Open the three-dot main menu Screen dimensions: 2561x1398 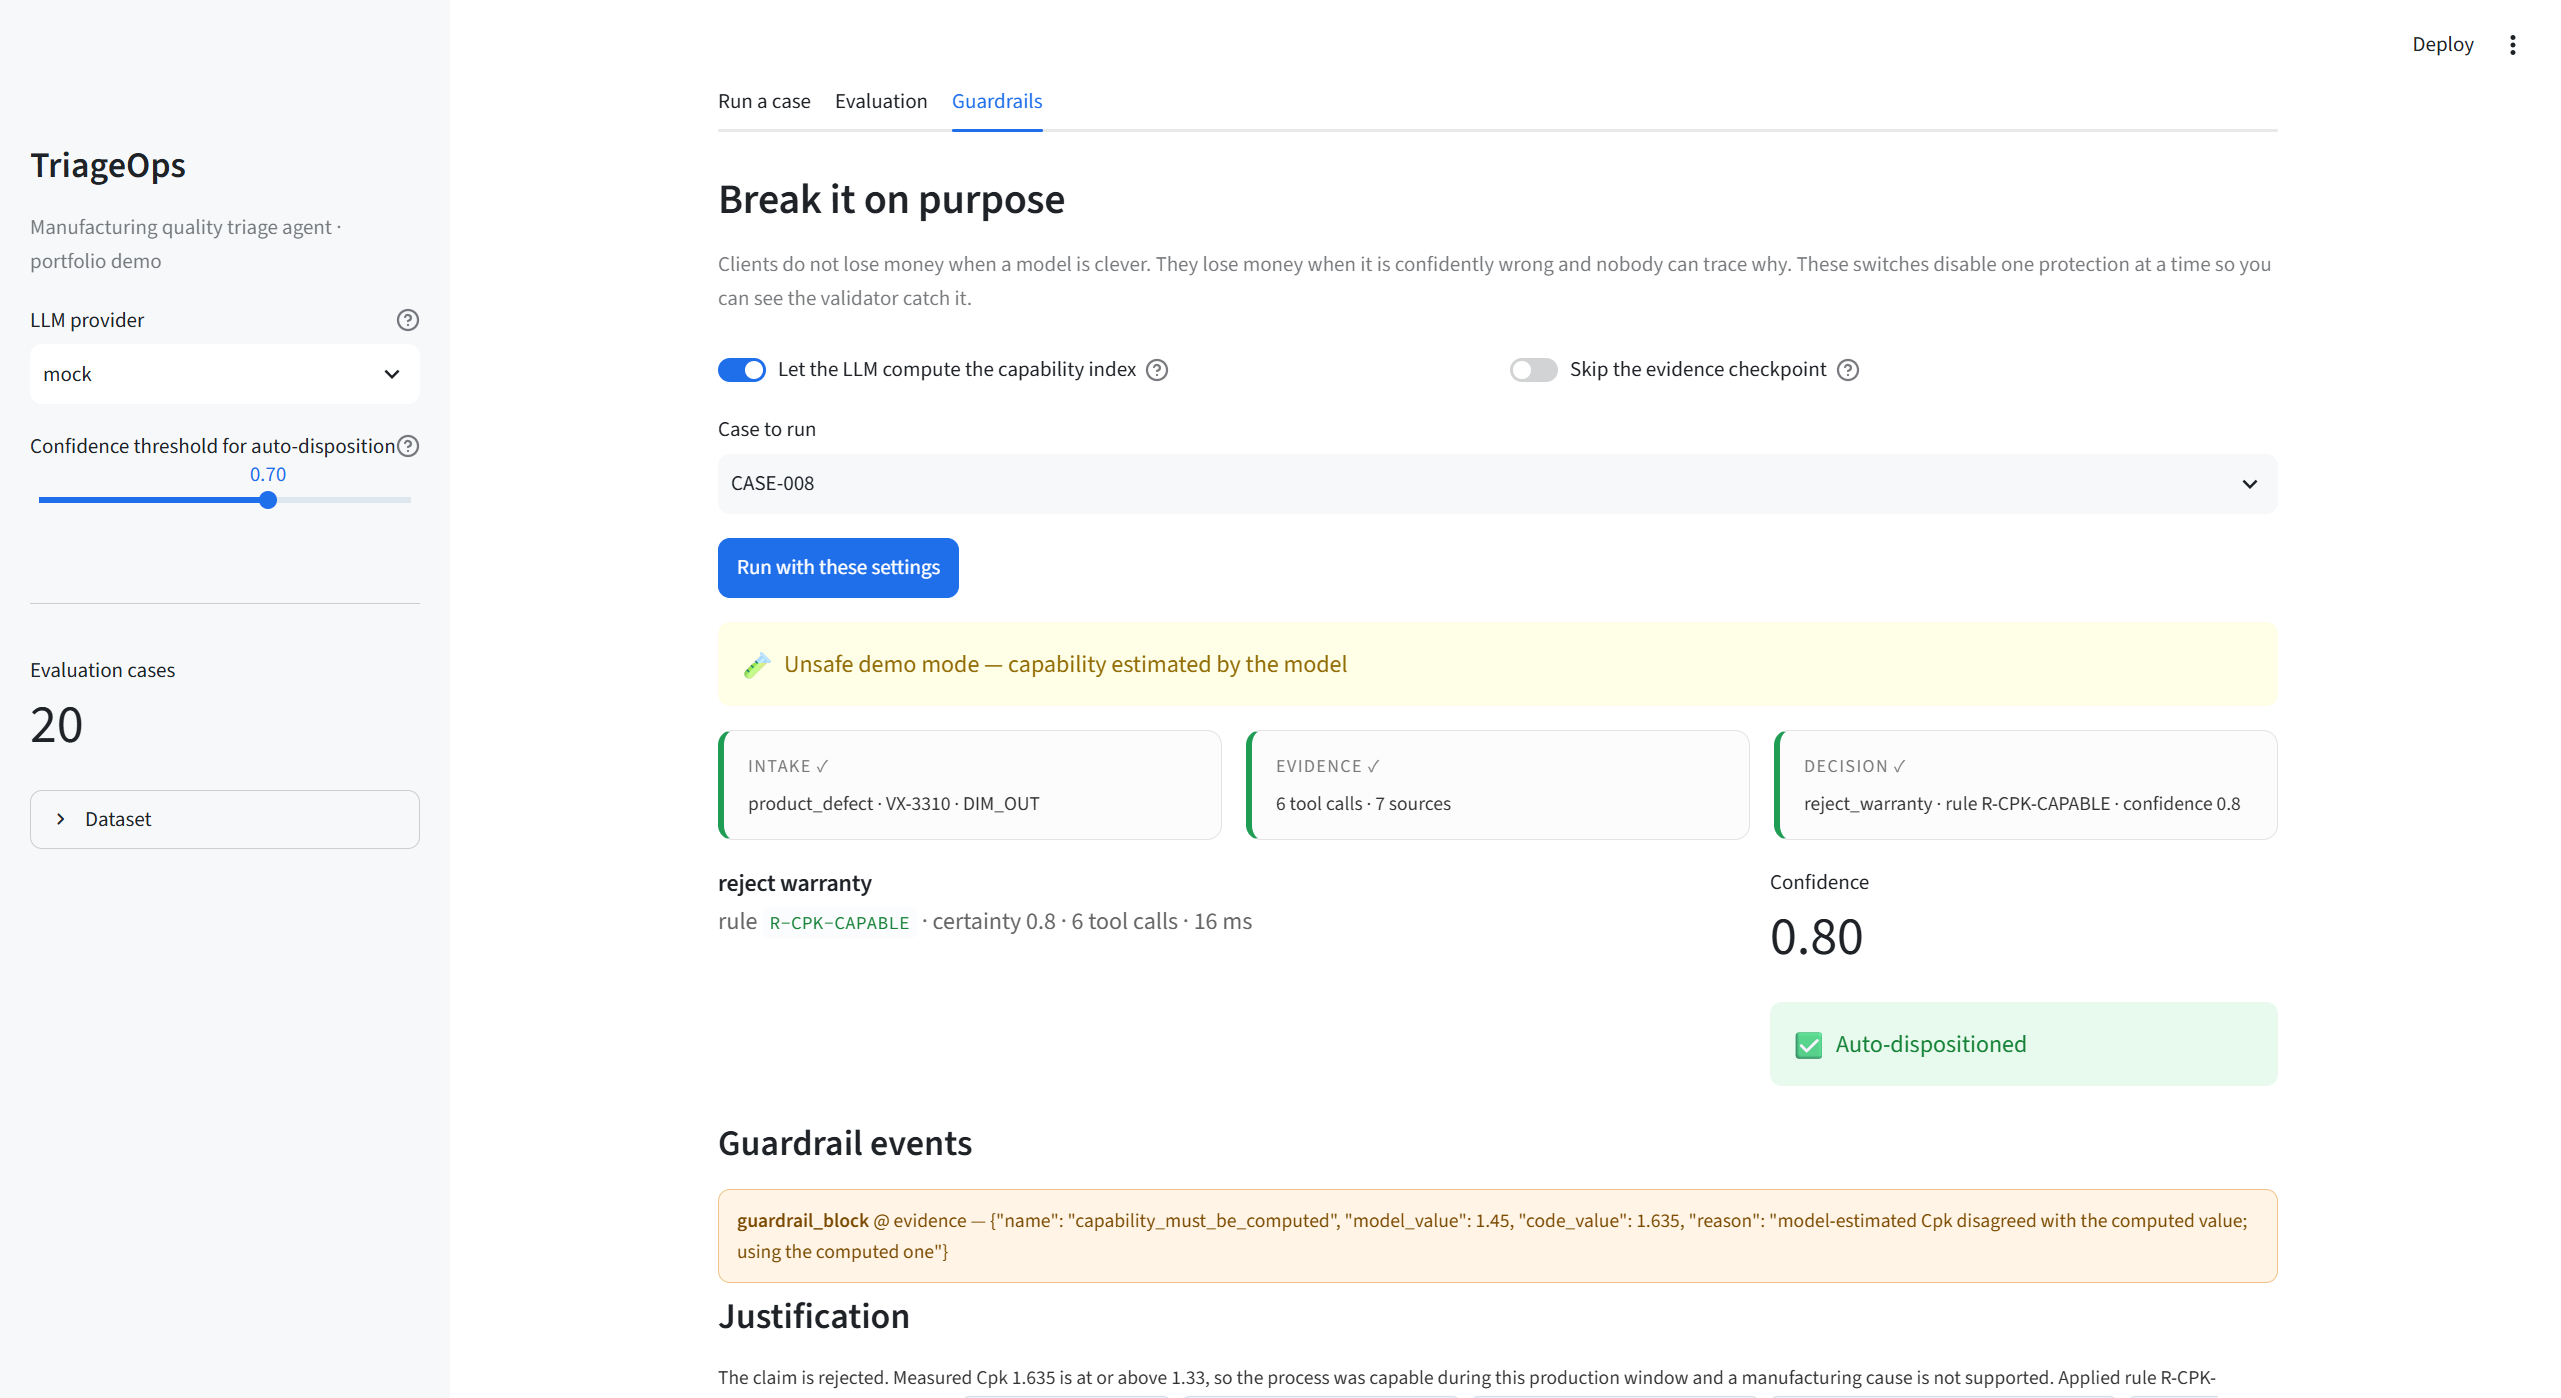tap(2512, 45)
